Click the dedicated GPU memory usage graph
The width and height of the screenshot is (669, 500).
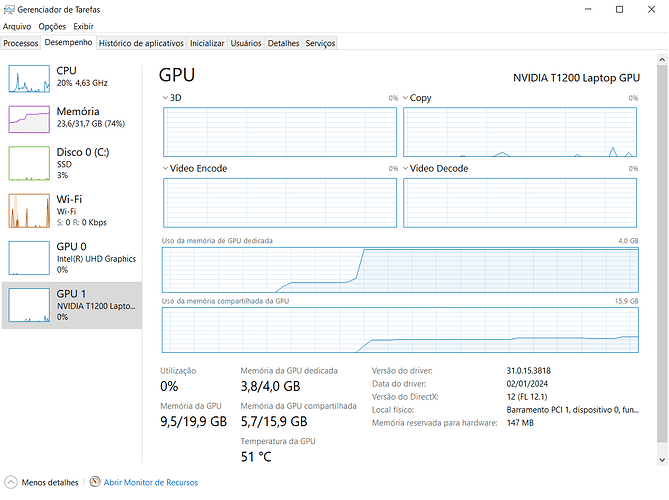(x=400, y=270)
